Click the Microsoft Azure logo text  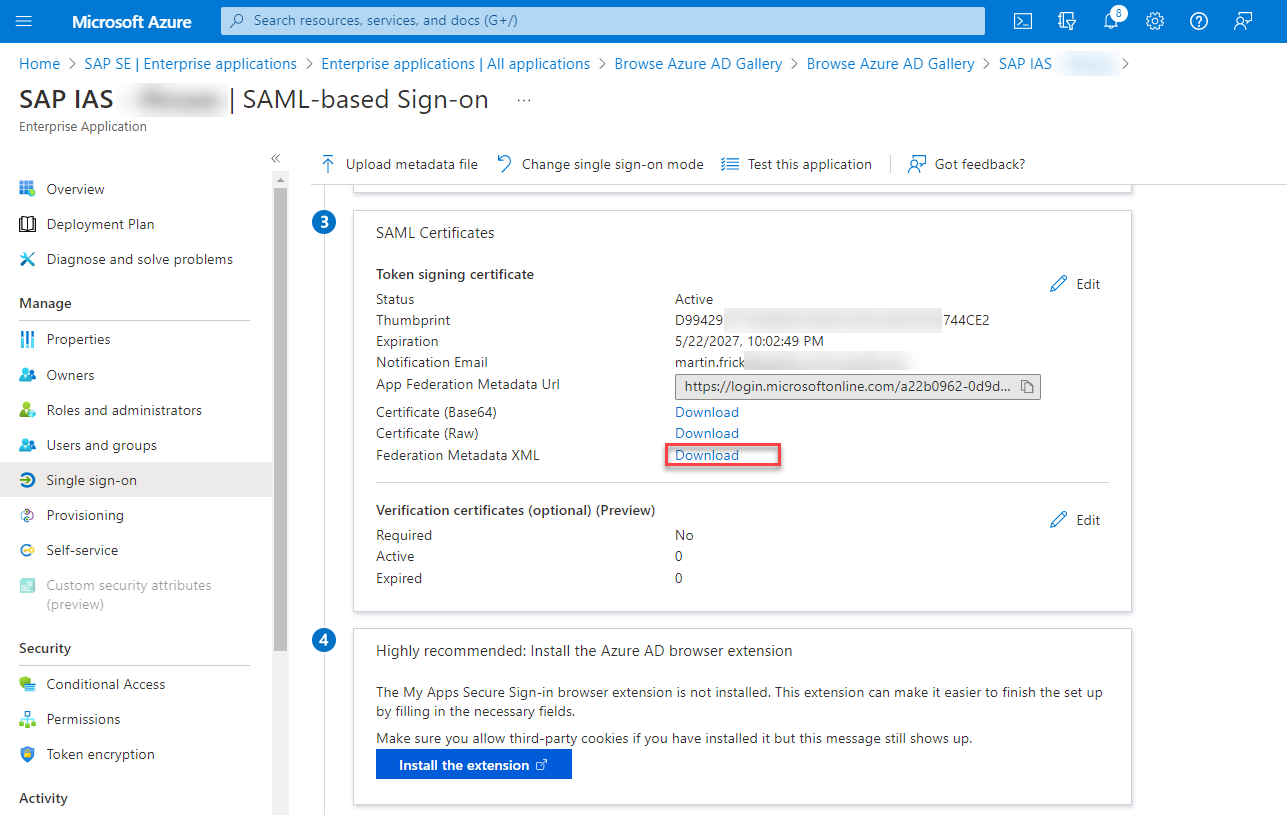pos(134,21)
